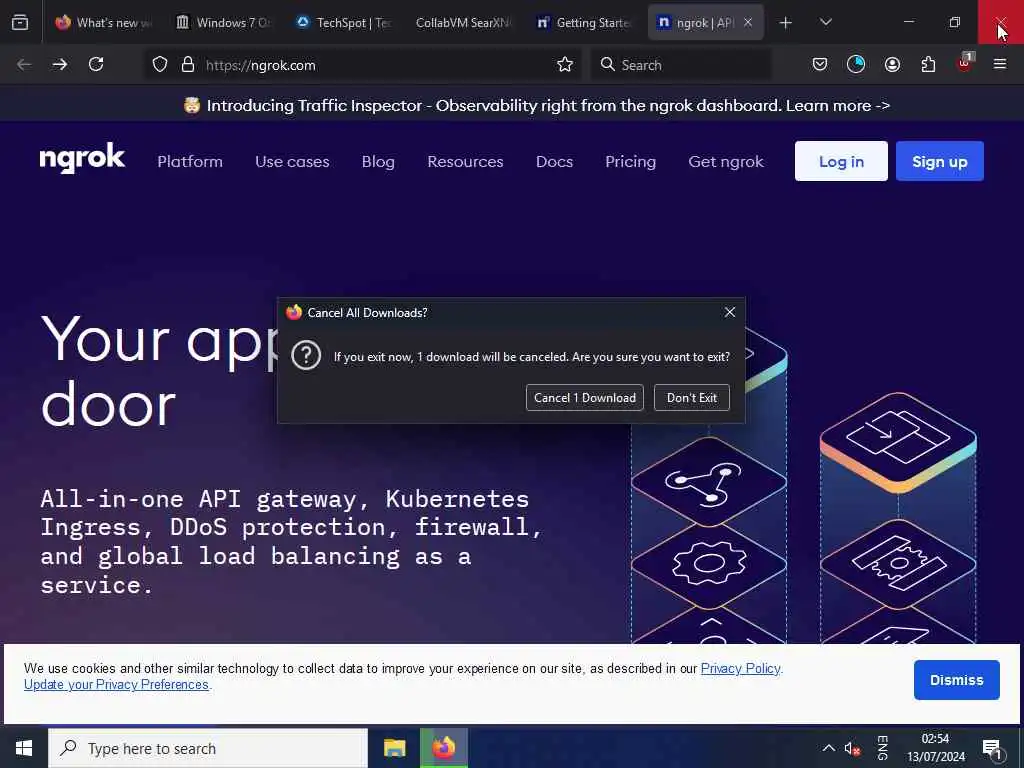Switch to the CollabVM SearXNG tab
Image resolution: width=1024 pixels, height=768 pixels.
point(464,22)
